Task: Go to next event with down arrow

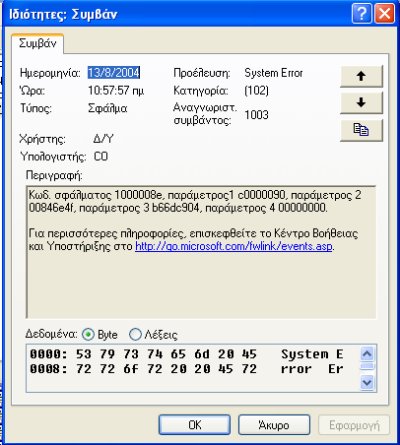Action: tap(361, 103)
